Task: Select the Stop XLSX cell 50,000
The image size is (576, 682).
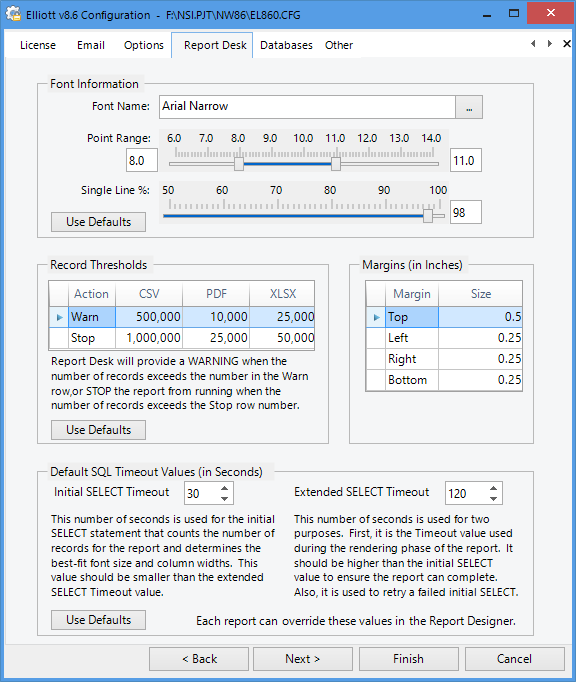Action: pos(282,338)
